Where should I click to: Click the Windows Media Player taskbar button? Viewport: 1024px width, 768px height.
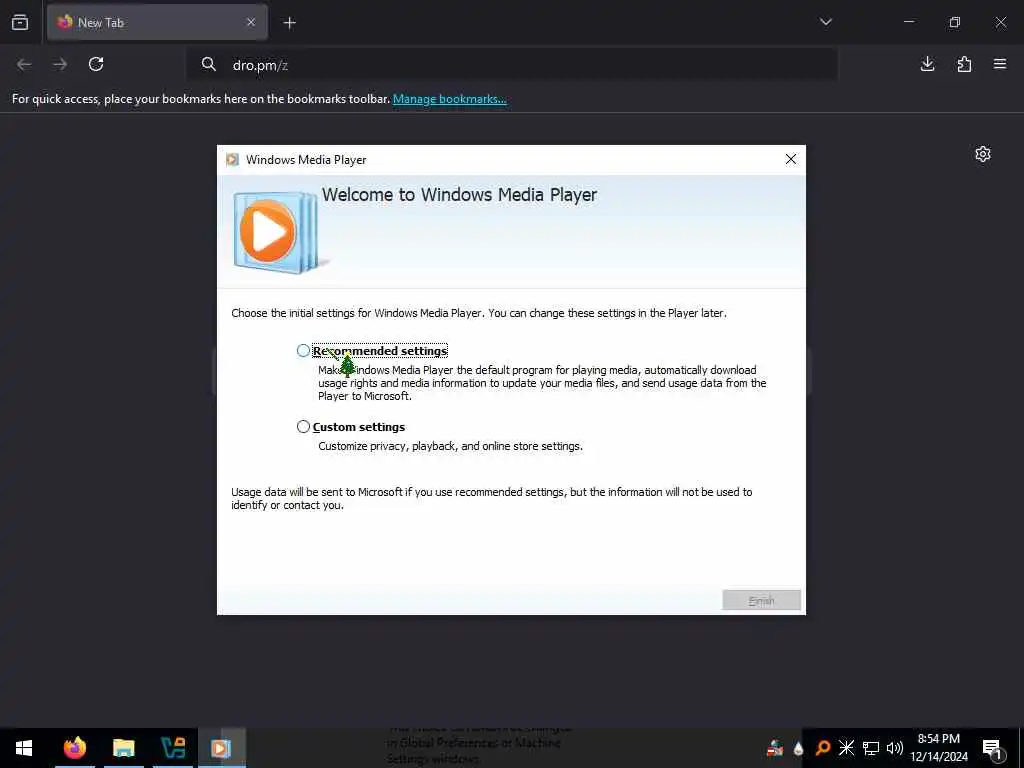pyautogui.click(x=221, y=748)
